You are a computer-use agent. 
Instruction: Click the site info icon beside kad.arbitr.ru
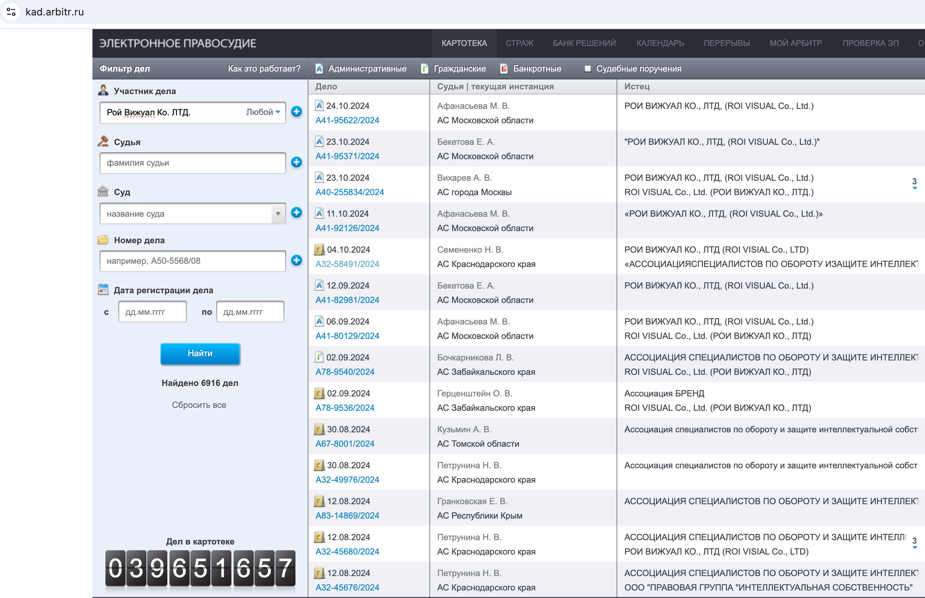click(11, 11)
